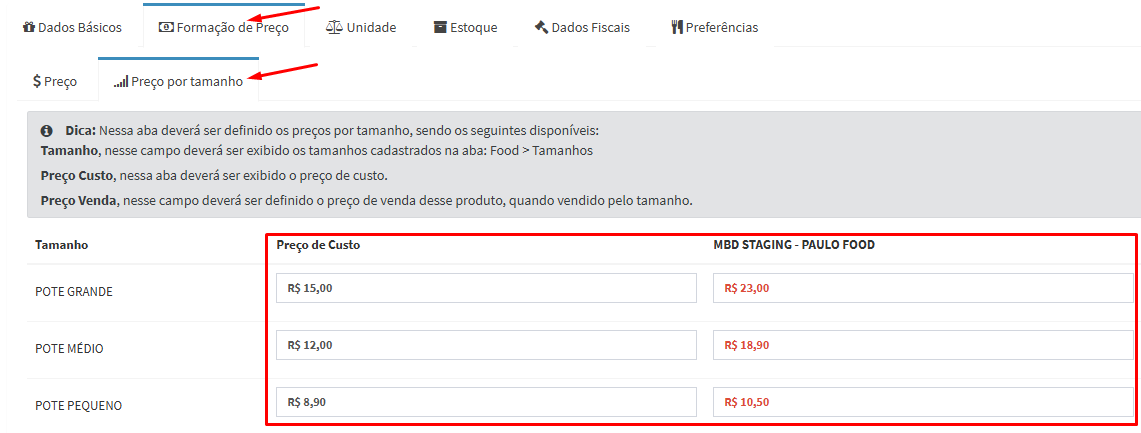Viewport: 1141px width, 433px height.
Task: Click the gavel icon for Dados Fiscais
Action: pos(541,27)
